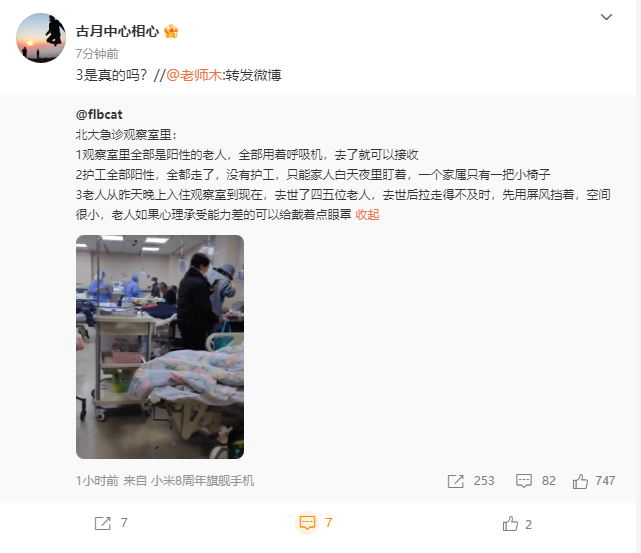The height and width of the screenshot is (553, 641).
Task: Open the 古月中心相心 profile avatar
Action: (x=41, y=38)
